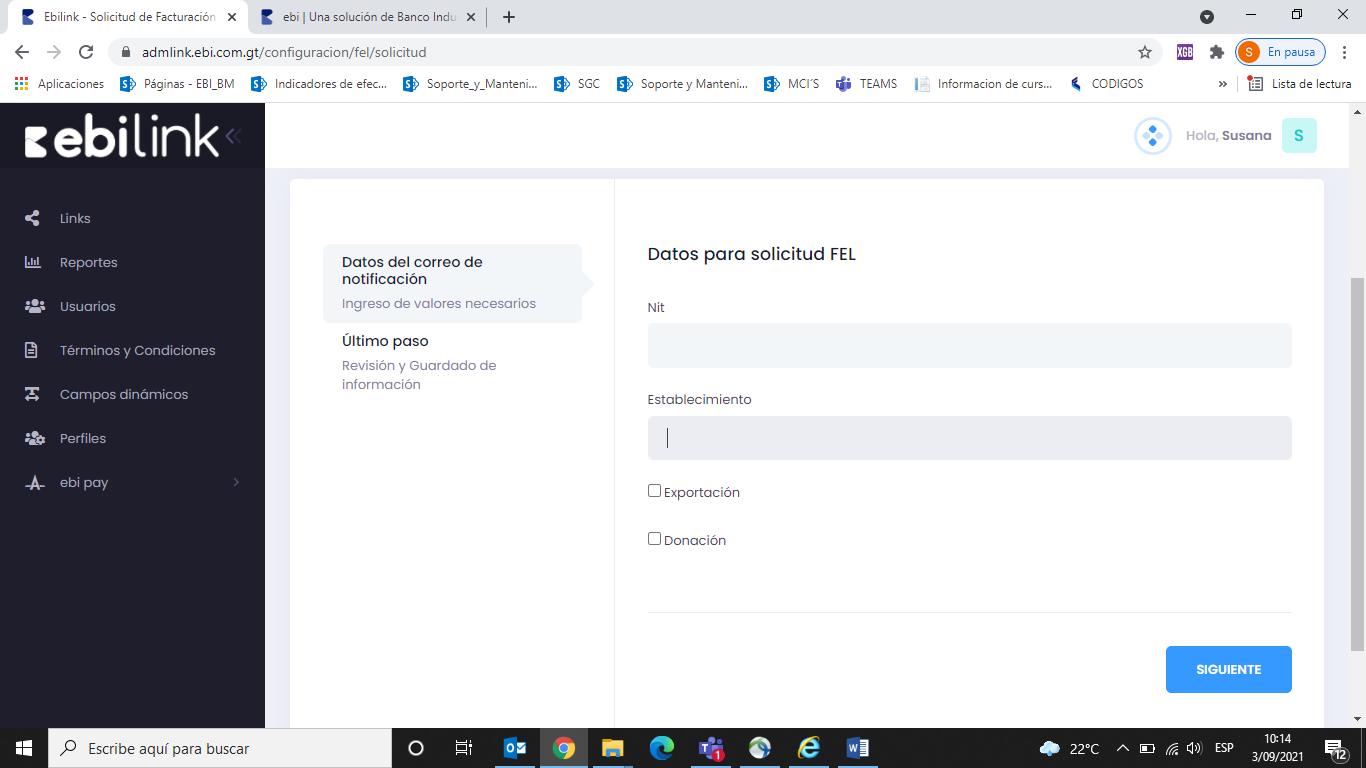
Task: Open Microsoft Teams from the taskbar
Action: (x=711, y=748)
